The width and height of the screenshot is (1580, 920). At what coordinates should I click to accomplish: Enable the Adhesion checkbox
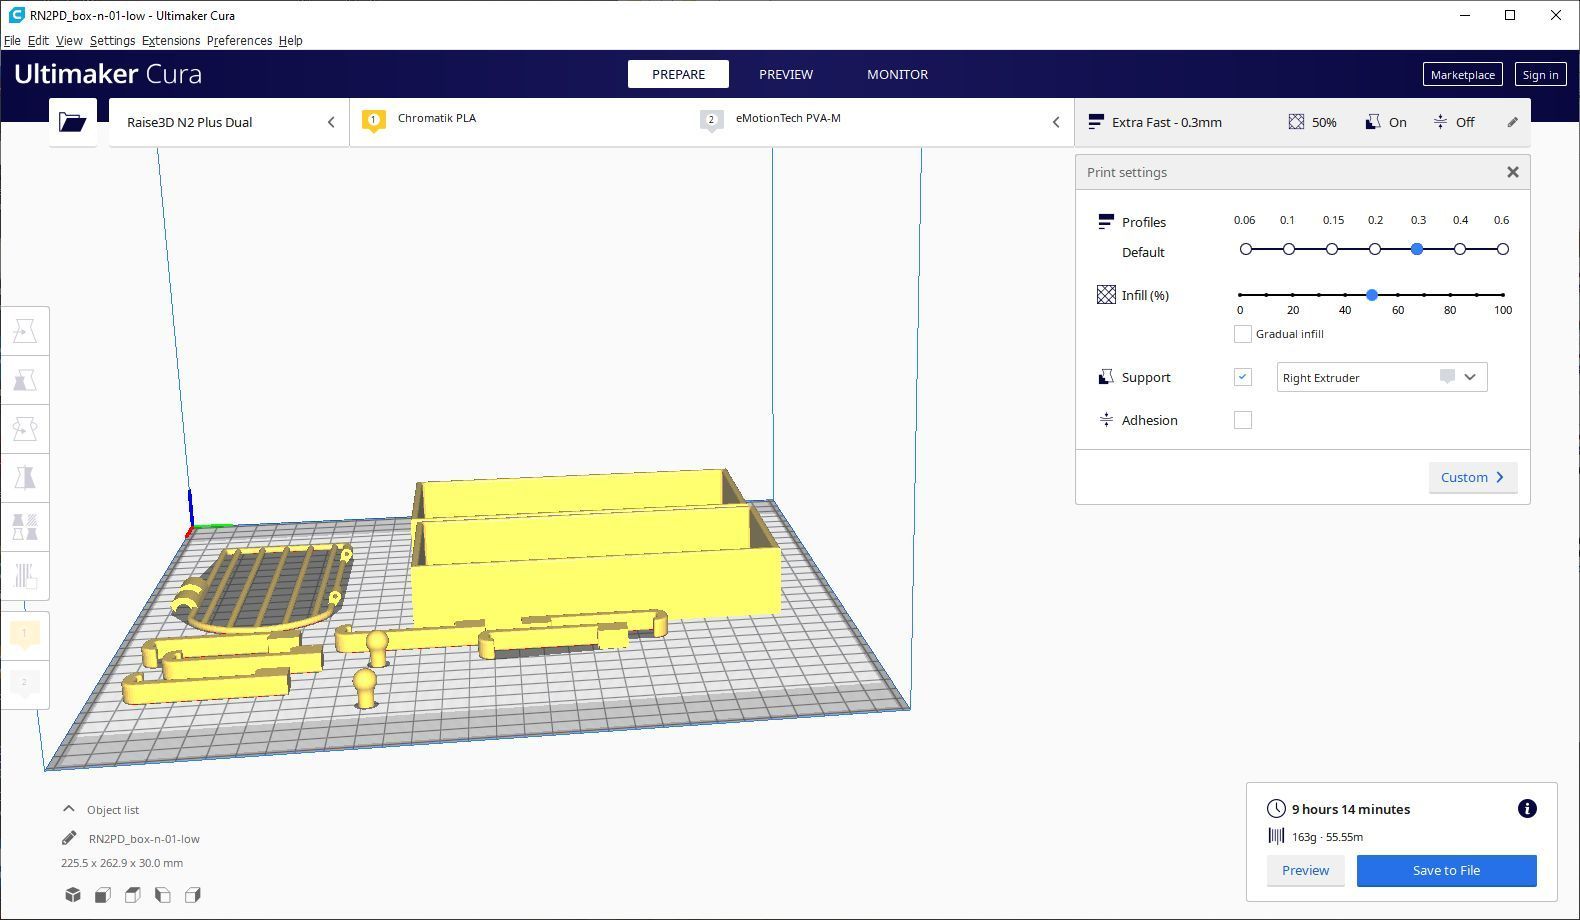click(x=1242, y=420)
